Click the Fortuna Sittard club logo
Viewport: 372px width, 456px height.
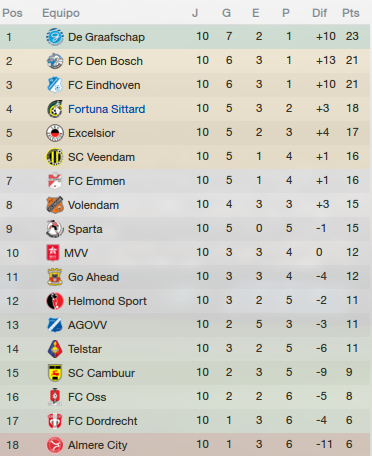[x=55, y=109]
